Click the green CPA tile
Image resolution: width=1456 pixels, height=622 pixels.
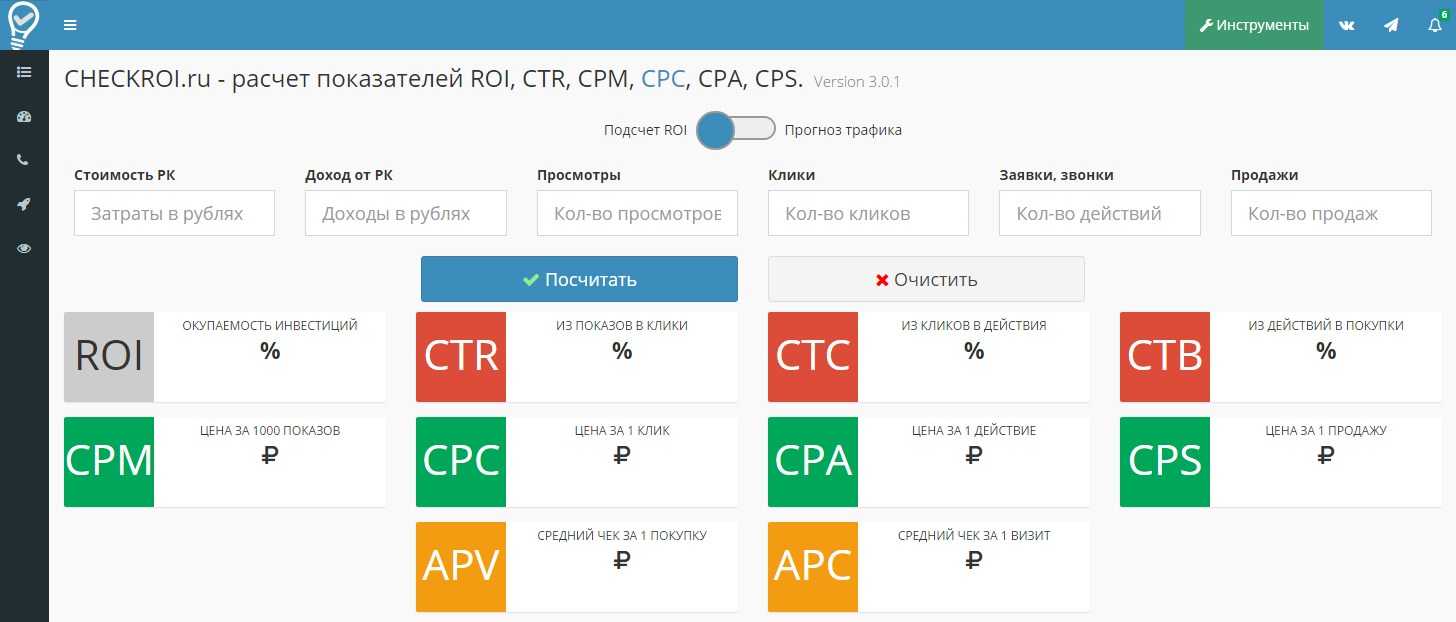813,462
